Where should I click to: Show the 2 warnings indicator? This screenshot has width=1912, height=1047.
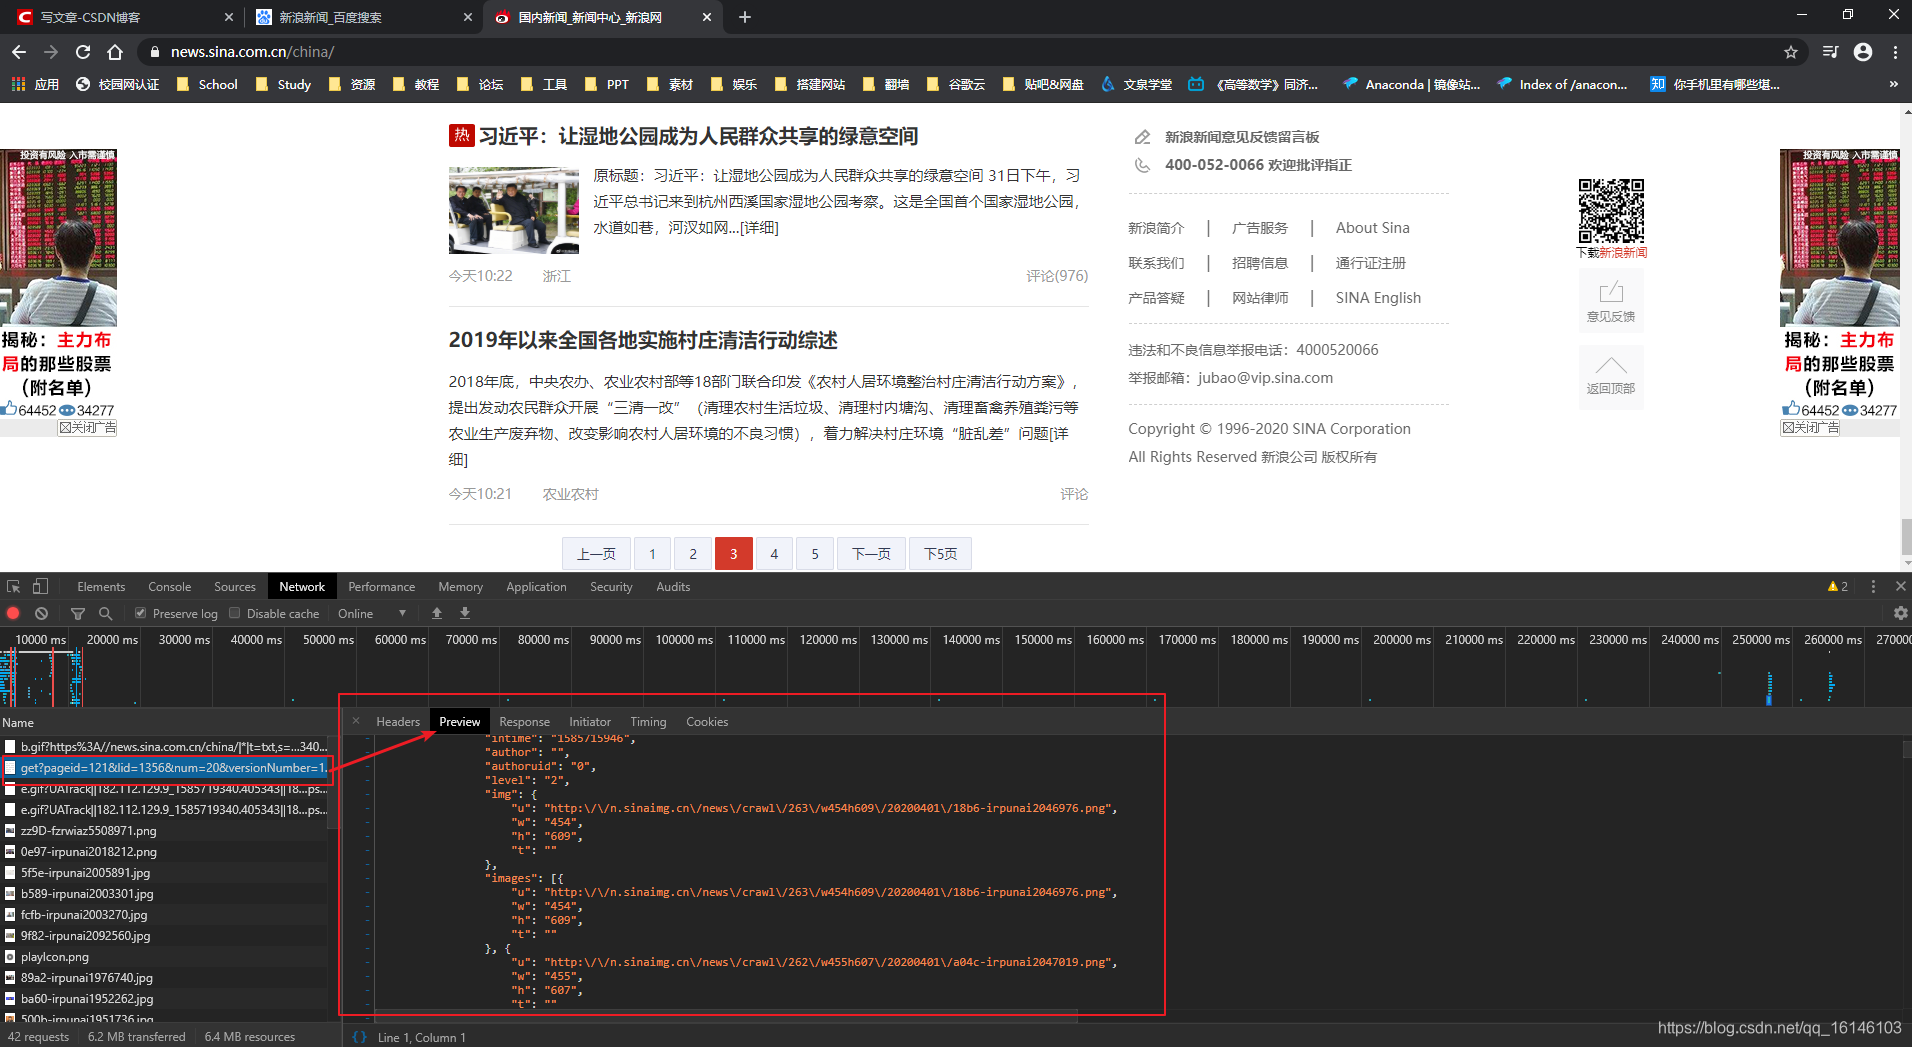(x=1838, y=587)
